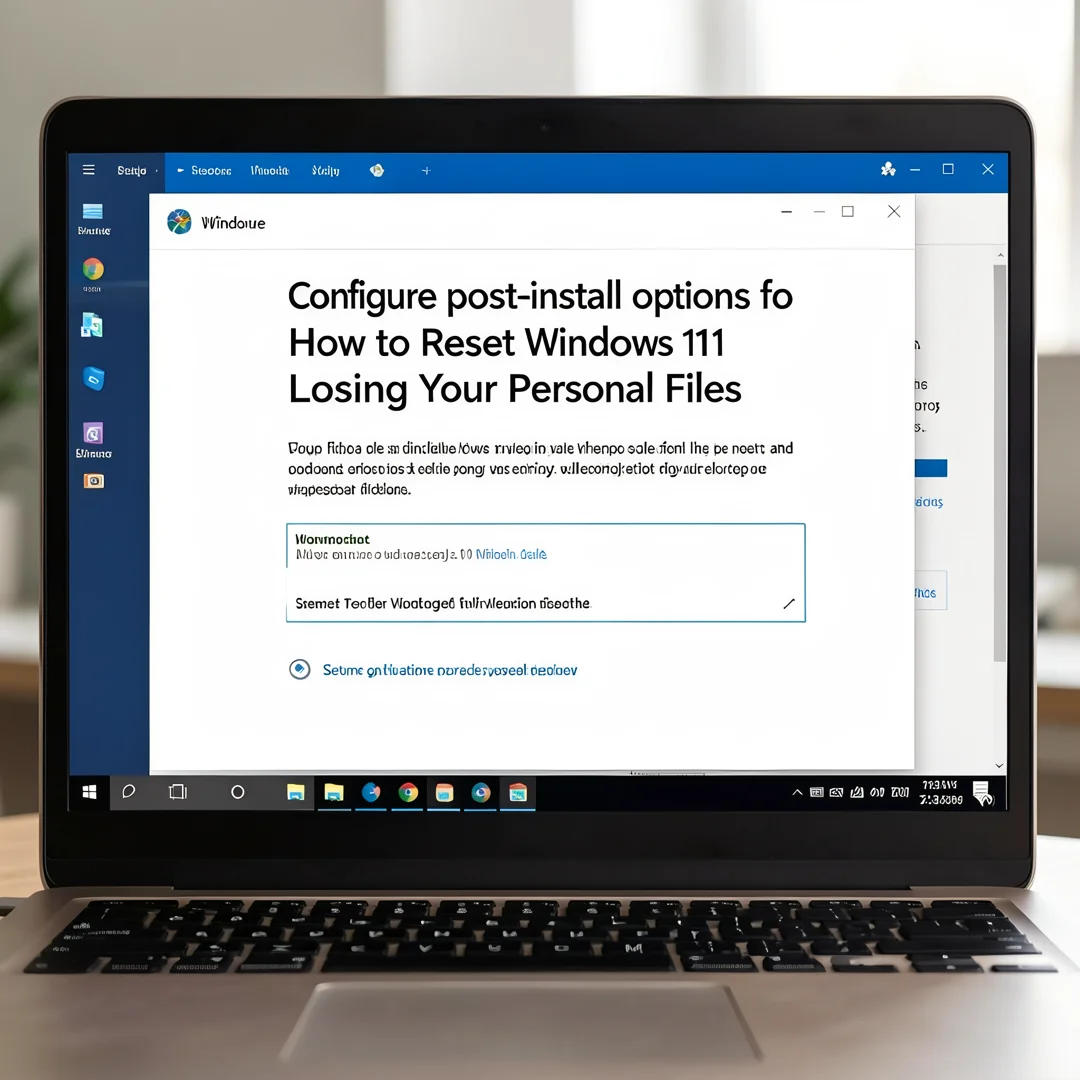Click the Seume gn tivatione link text
Viewport: 1080px width, 1080px height.
pyautogui.click(x=450, y=670)
